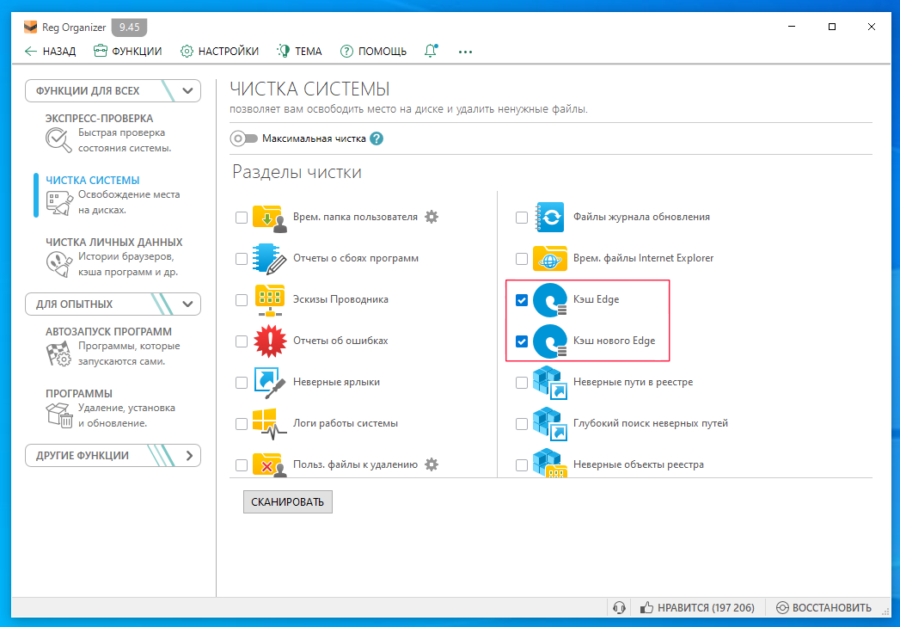Image resolution: width=900 pixels, height=627 pixels.
Task: Click the Неверные пути в реестре icon
Action: (x=549, y=382)
